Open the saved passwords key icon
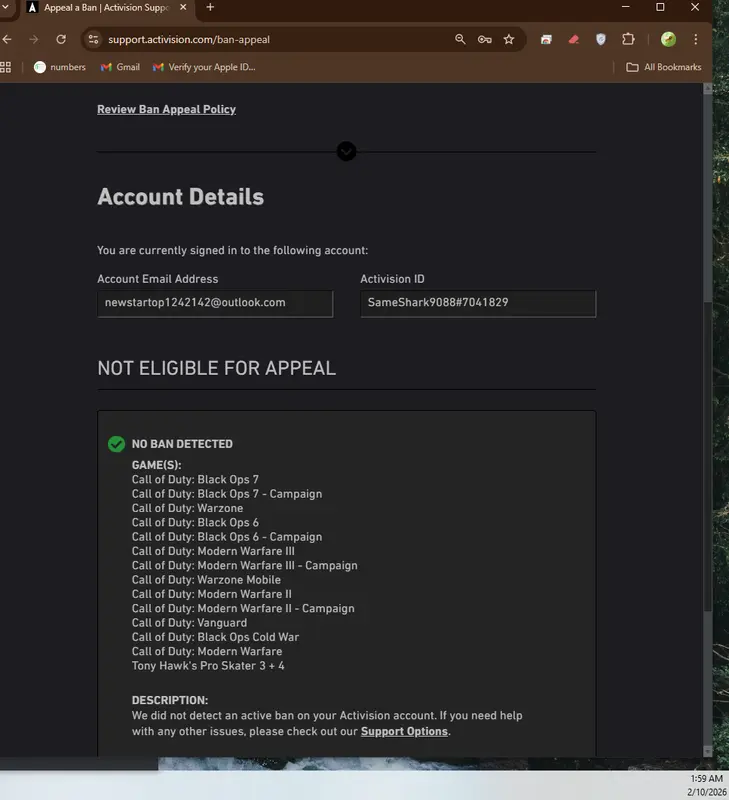The width and height of the screenshot is (729, 800). [484, 39]
